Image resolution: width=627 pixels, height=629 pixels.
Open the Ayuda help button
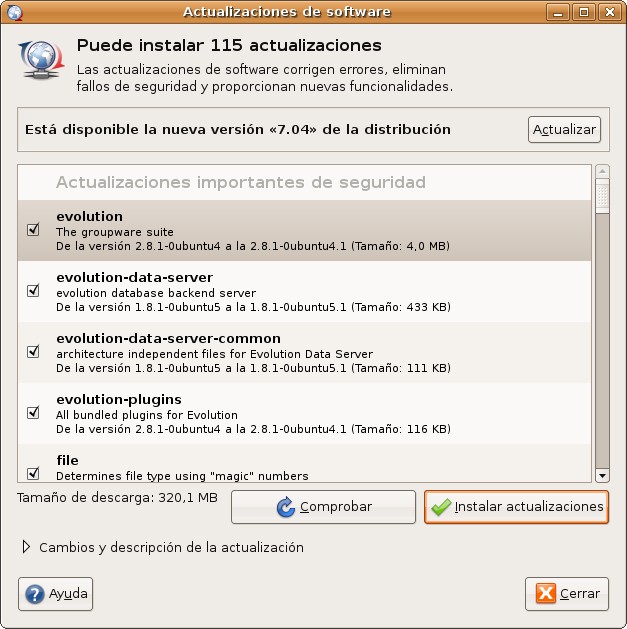[55, 594]
